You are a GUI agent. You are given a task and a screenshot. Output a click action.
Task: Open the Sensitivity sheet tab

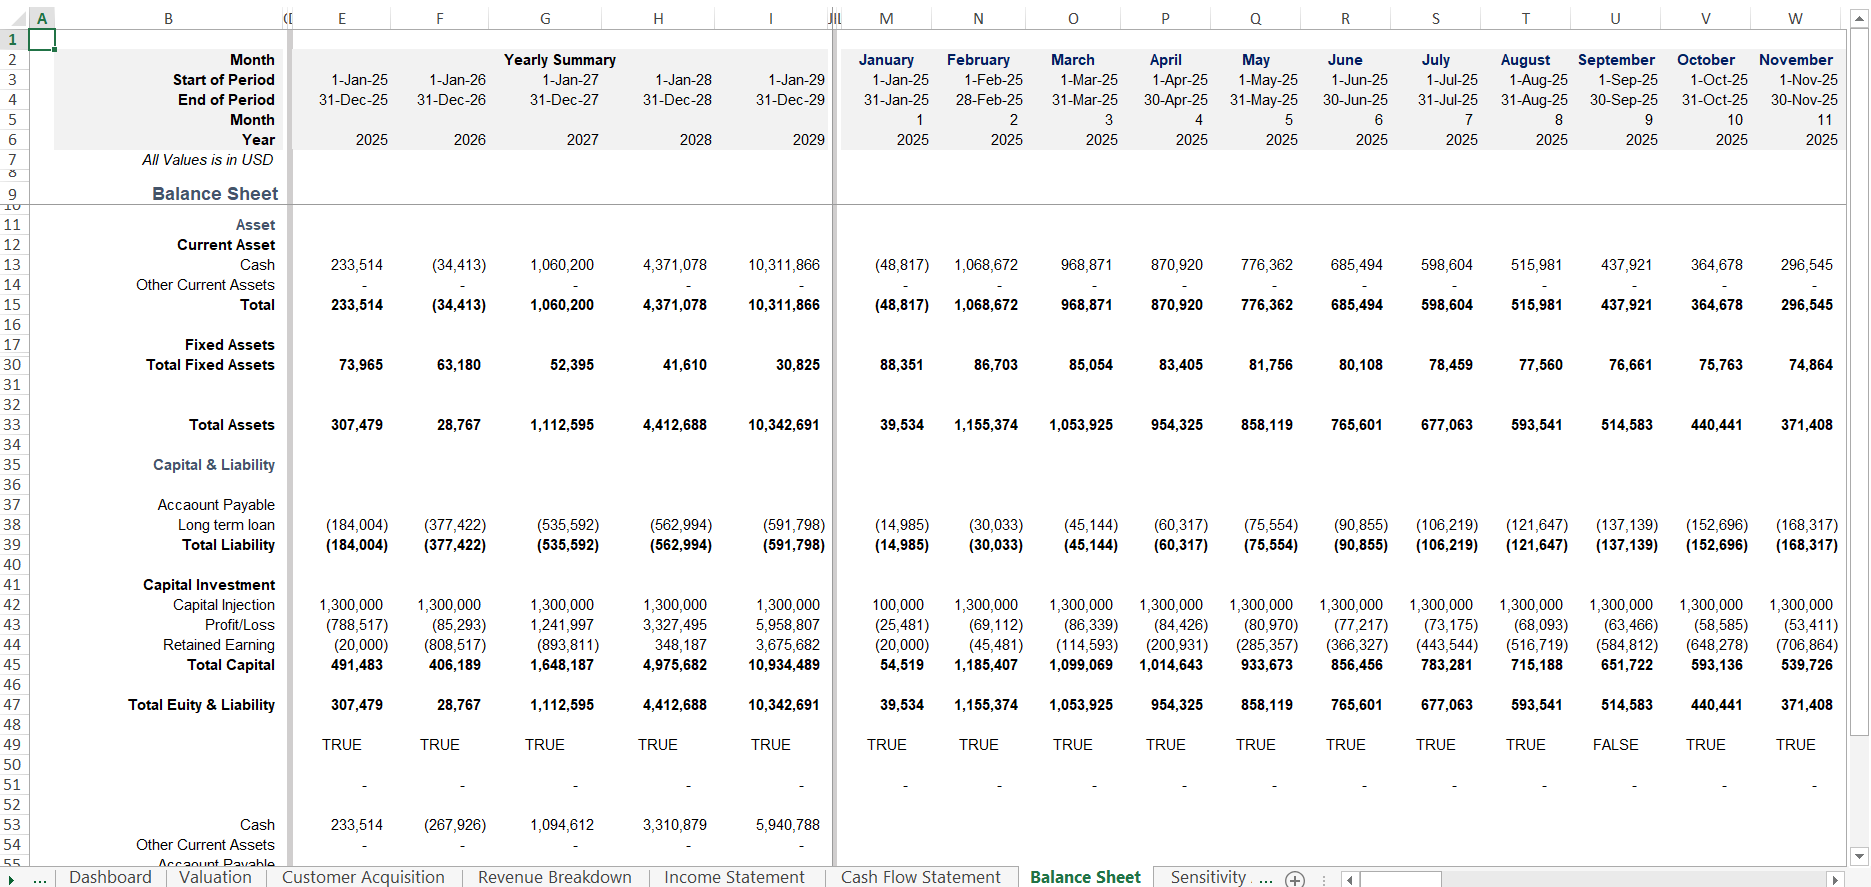(x=1208, y=877)
